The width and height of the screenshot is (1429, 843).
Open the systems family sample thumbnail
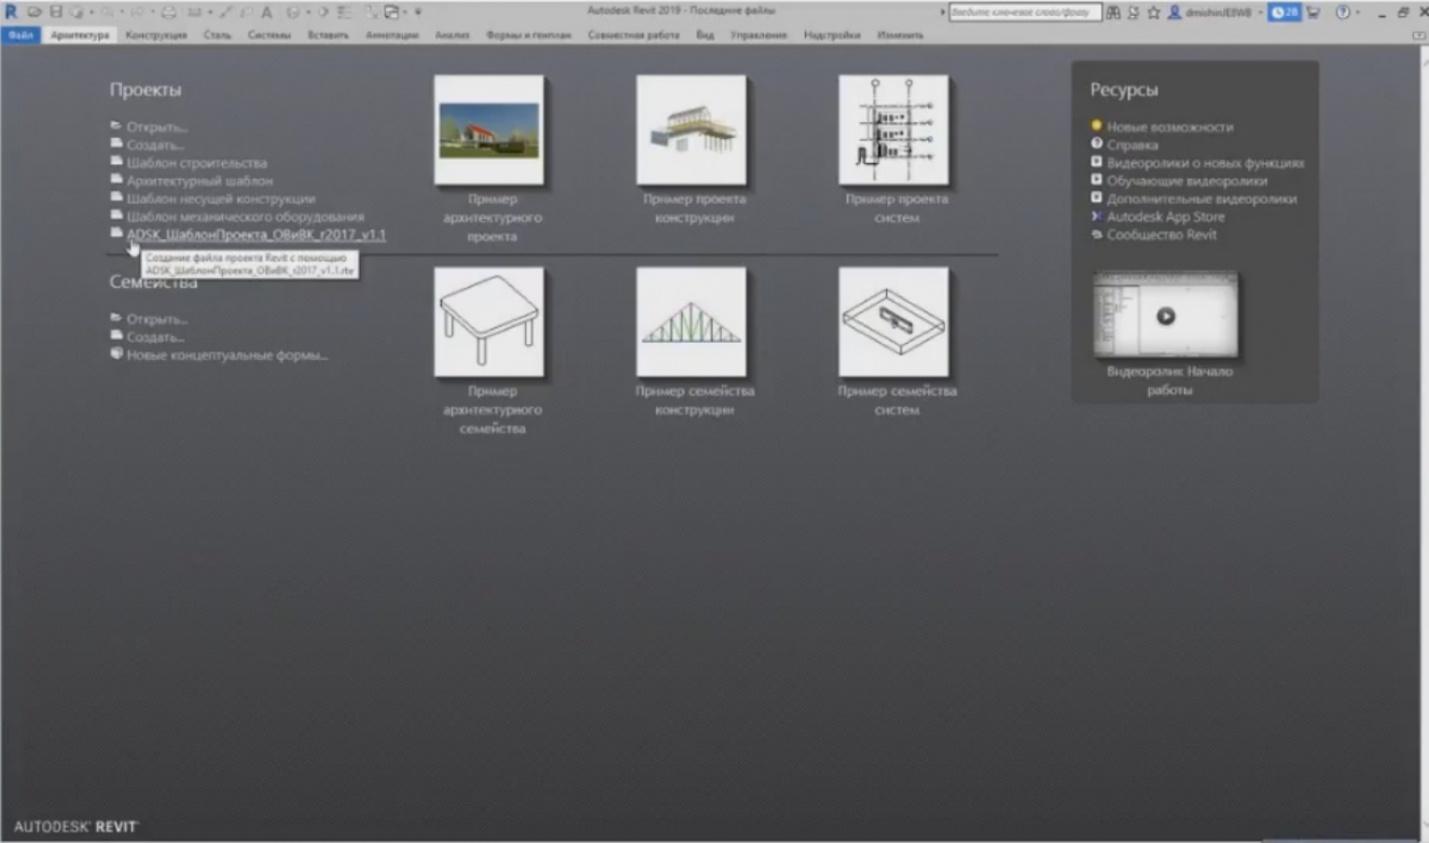[x=893, y=322]
